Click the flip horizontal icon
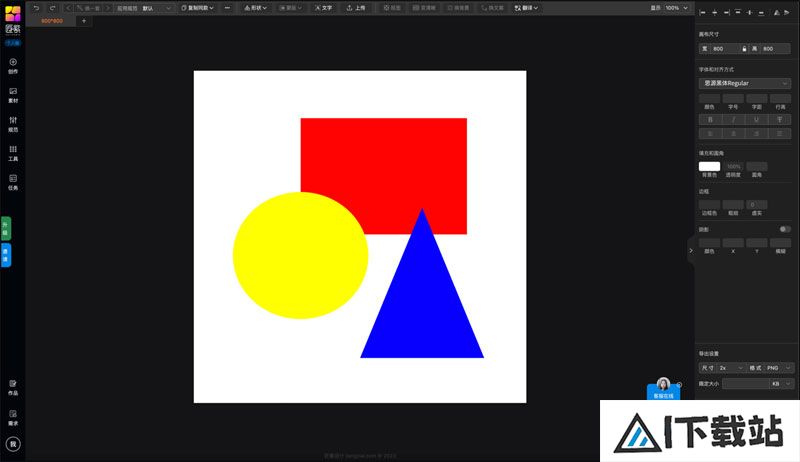 [777, 12]
